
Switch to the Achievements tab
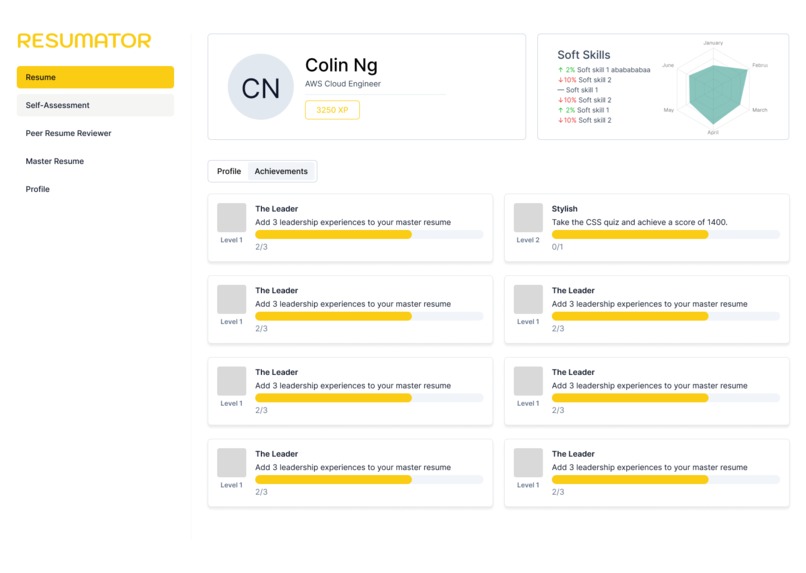pos(281,171)
